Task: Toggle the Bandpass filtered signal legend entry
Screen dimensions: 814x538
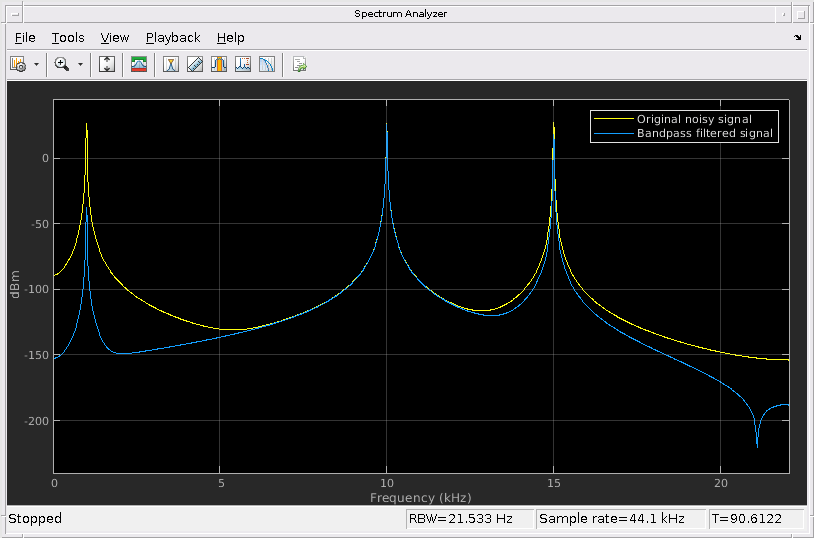Action: pos(704,133)
